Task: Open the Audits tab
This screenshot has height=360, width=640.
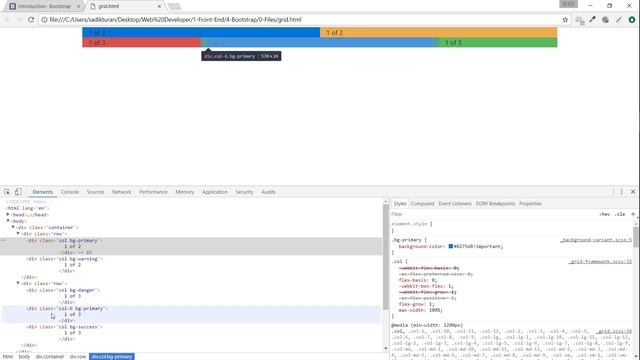Action: [268, 192]
